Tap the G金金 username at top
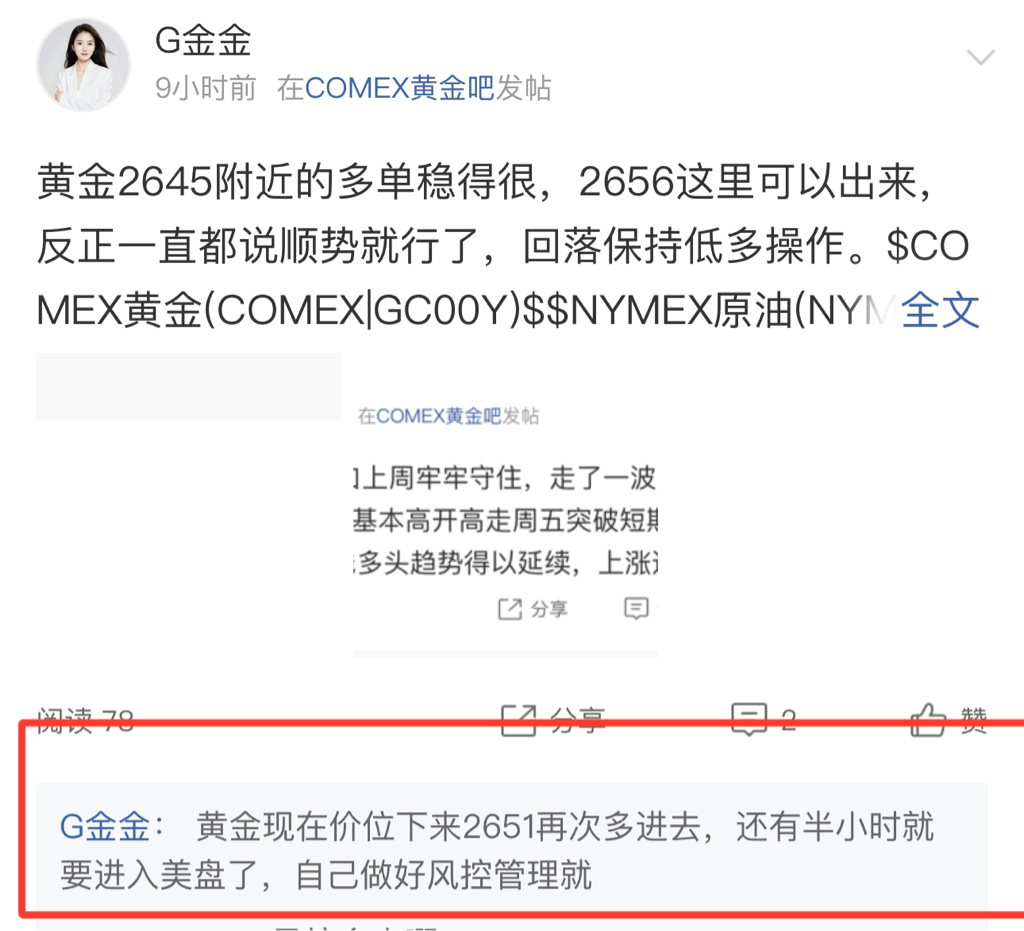 [x=203, y=40]
